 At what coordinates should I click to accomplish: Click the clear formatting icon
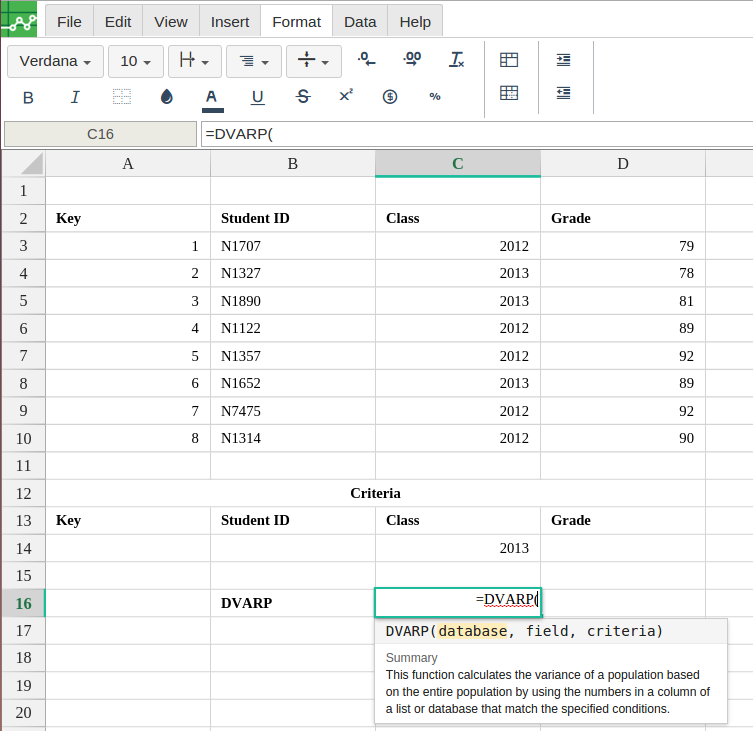457,61
